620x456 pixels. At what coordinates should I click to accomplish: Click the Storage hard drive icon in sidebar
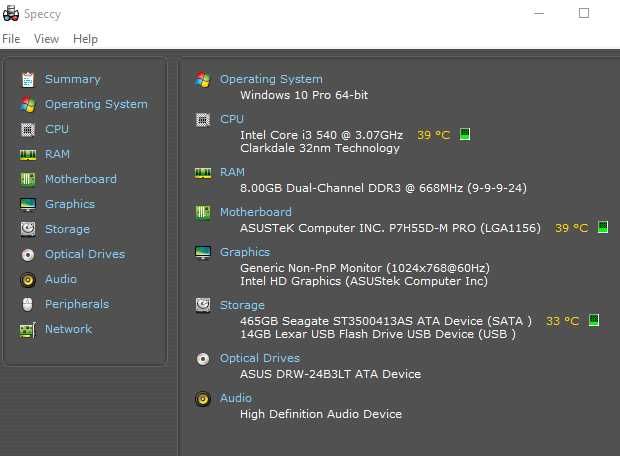(x=28, y=229)
